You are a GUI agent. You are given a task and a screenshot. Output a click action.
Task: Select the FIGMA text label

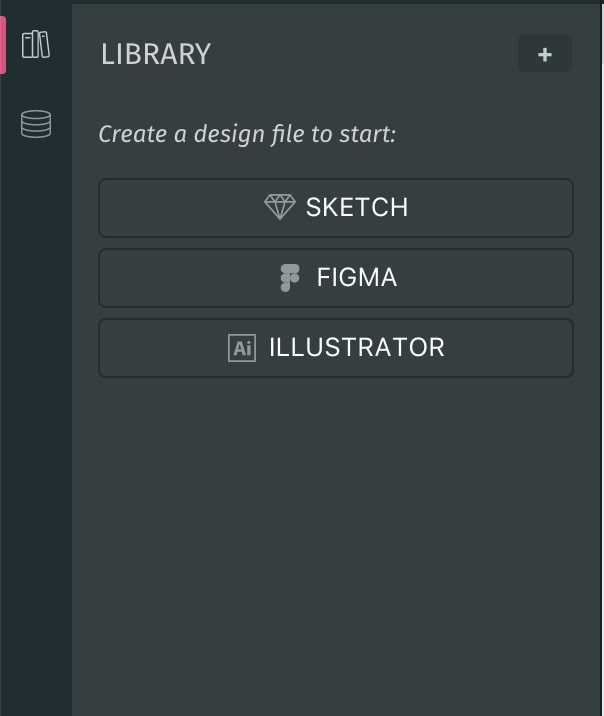click(357, 278)
